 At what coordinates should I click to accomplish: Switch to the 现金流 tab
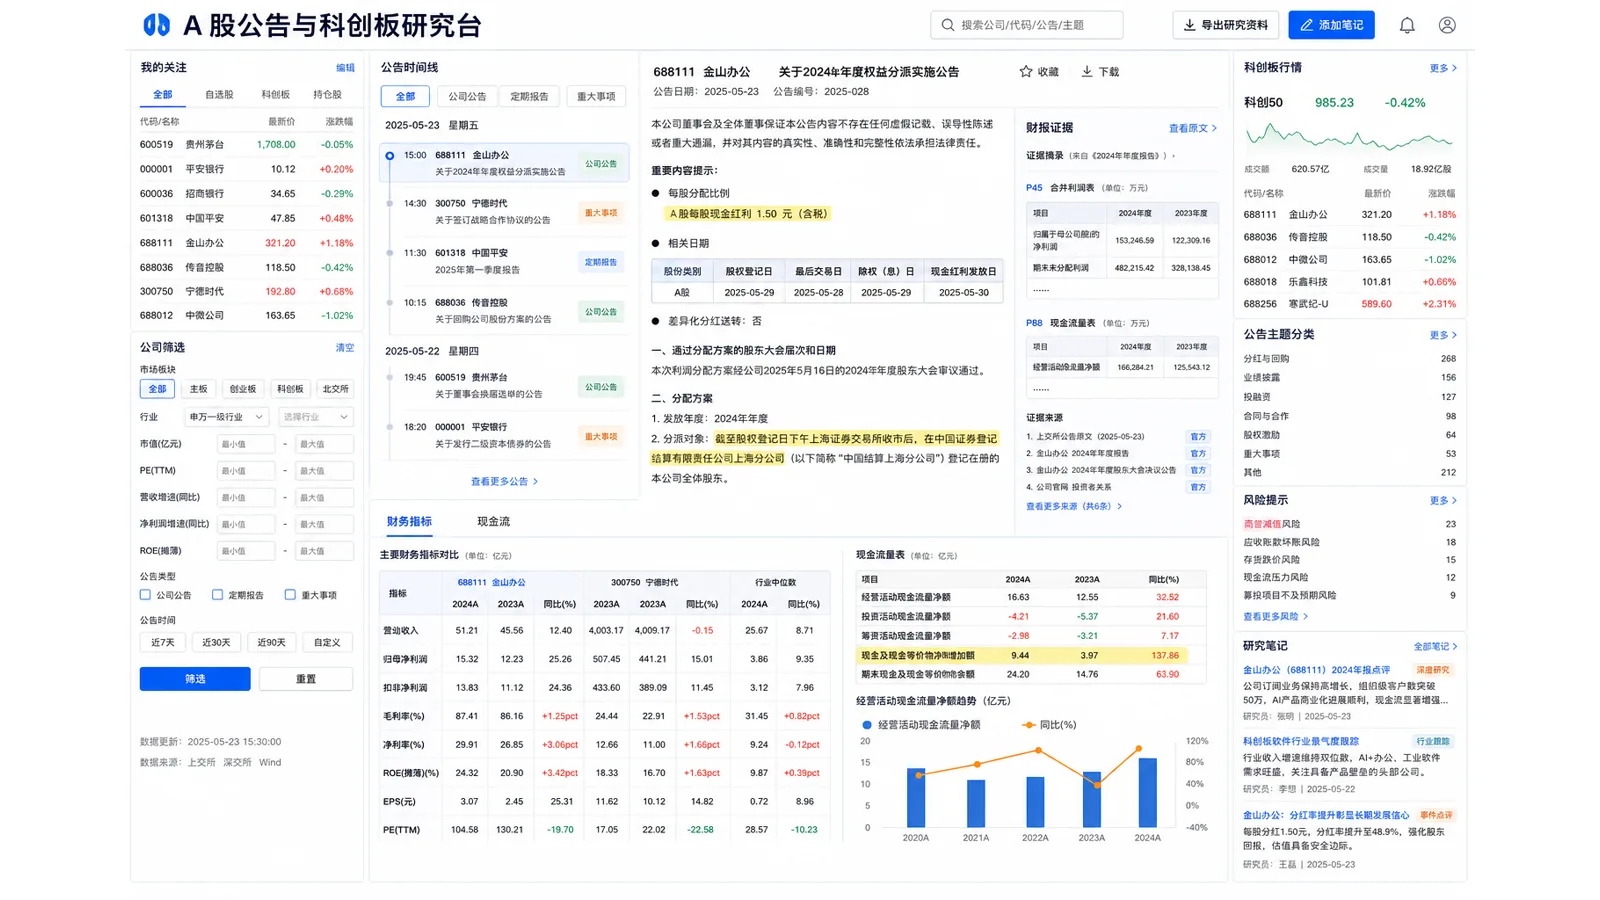tap(493, 522)
